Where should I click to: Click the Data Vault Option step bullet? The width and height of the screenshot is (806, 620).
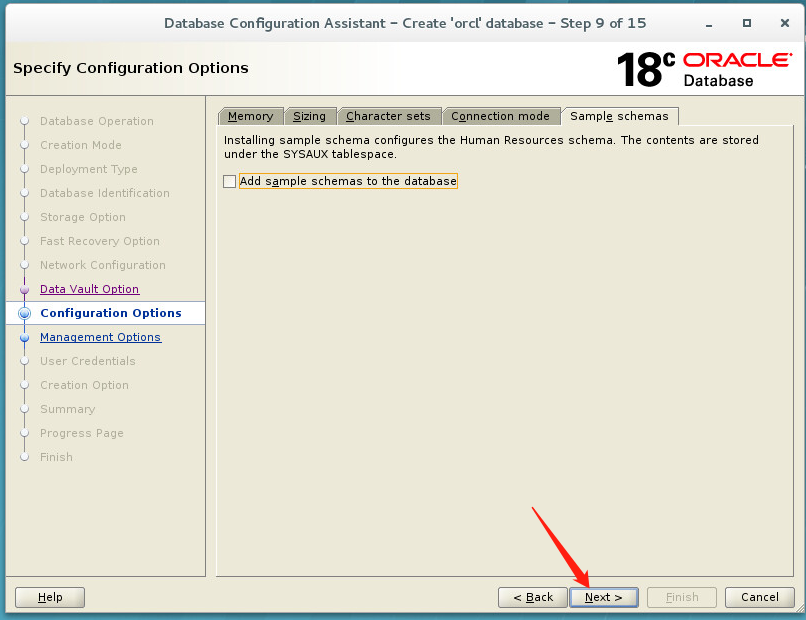[x=24, y=289]
